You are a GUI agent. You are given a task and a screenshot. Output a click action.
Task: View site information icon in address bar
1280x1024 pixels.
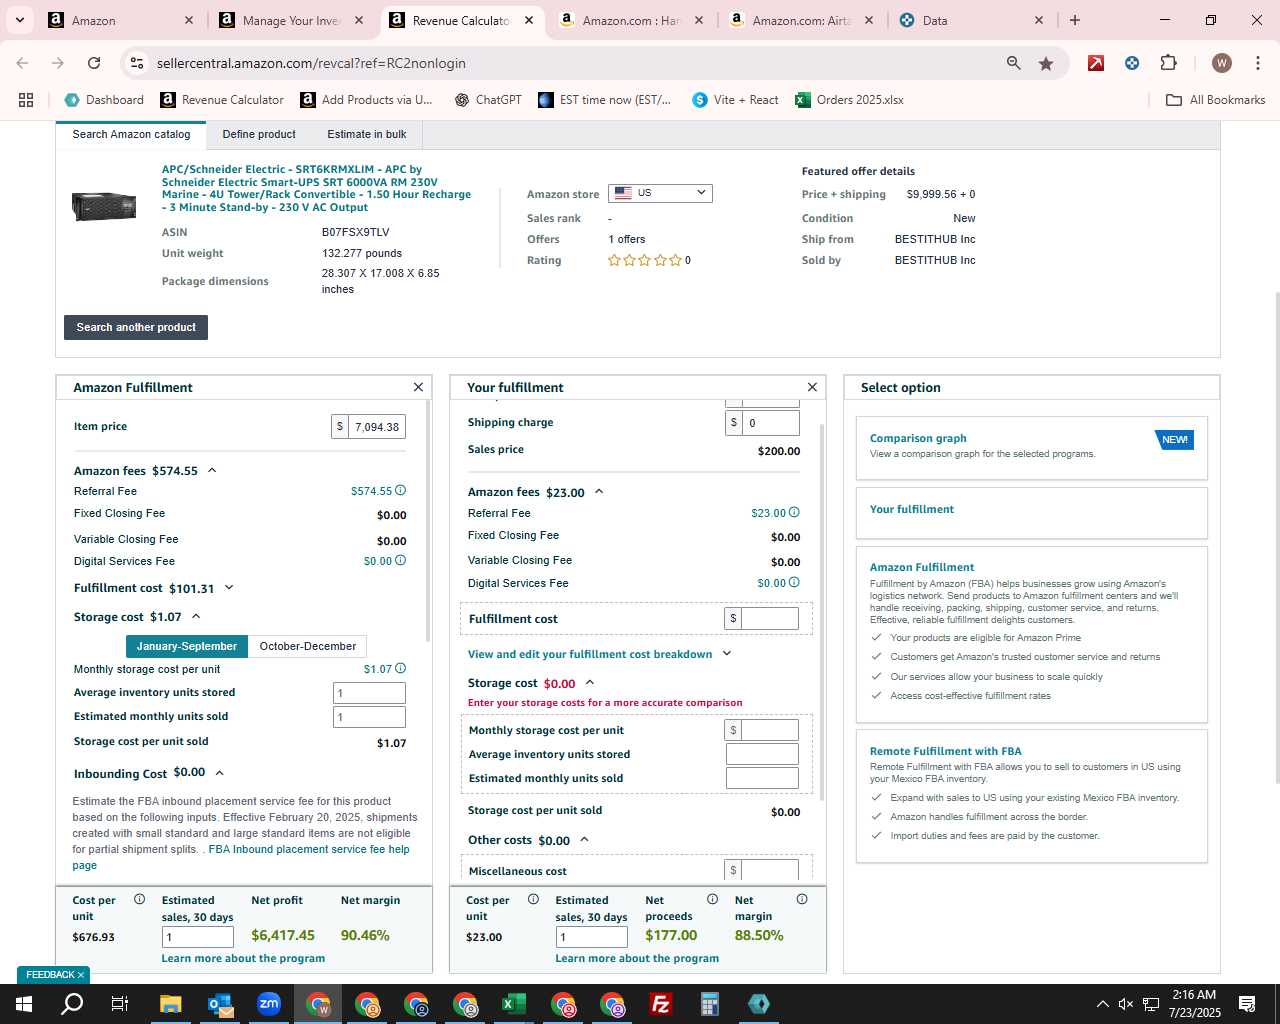tap(137, 63)
